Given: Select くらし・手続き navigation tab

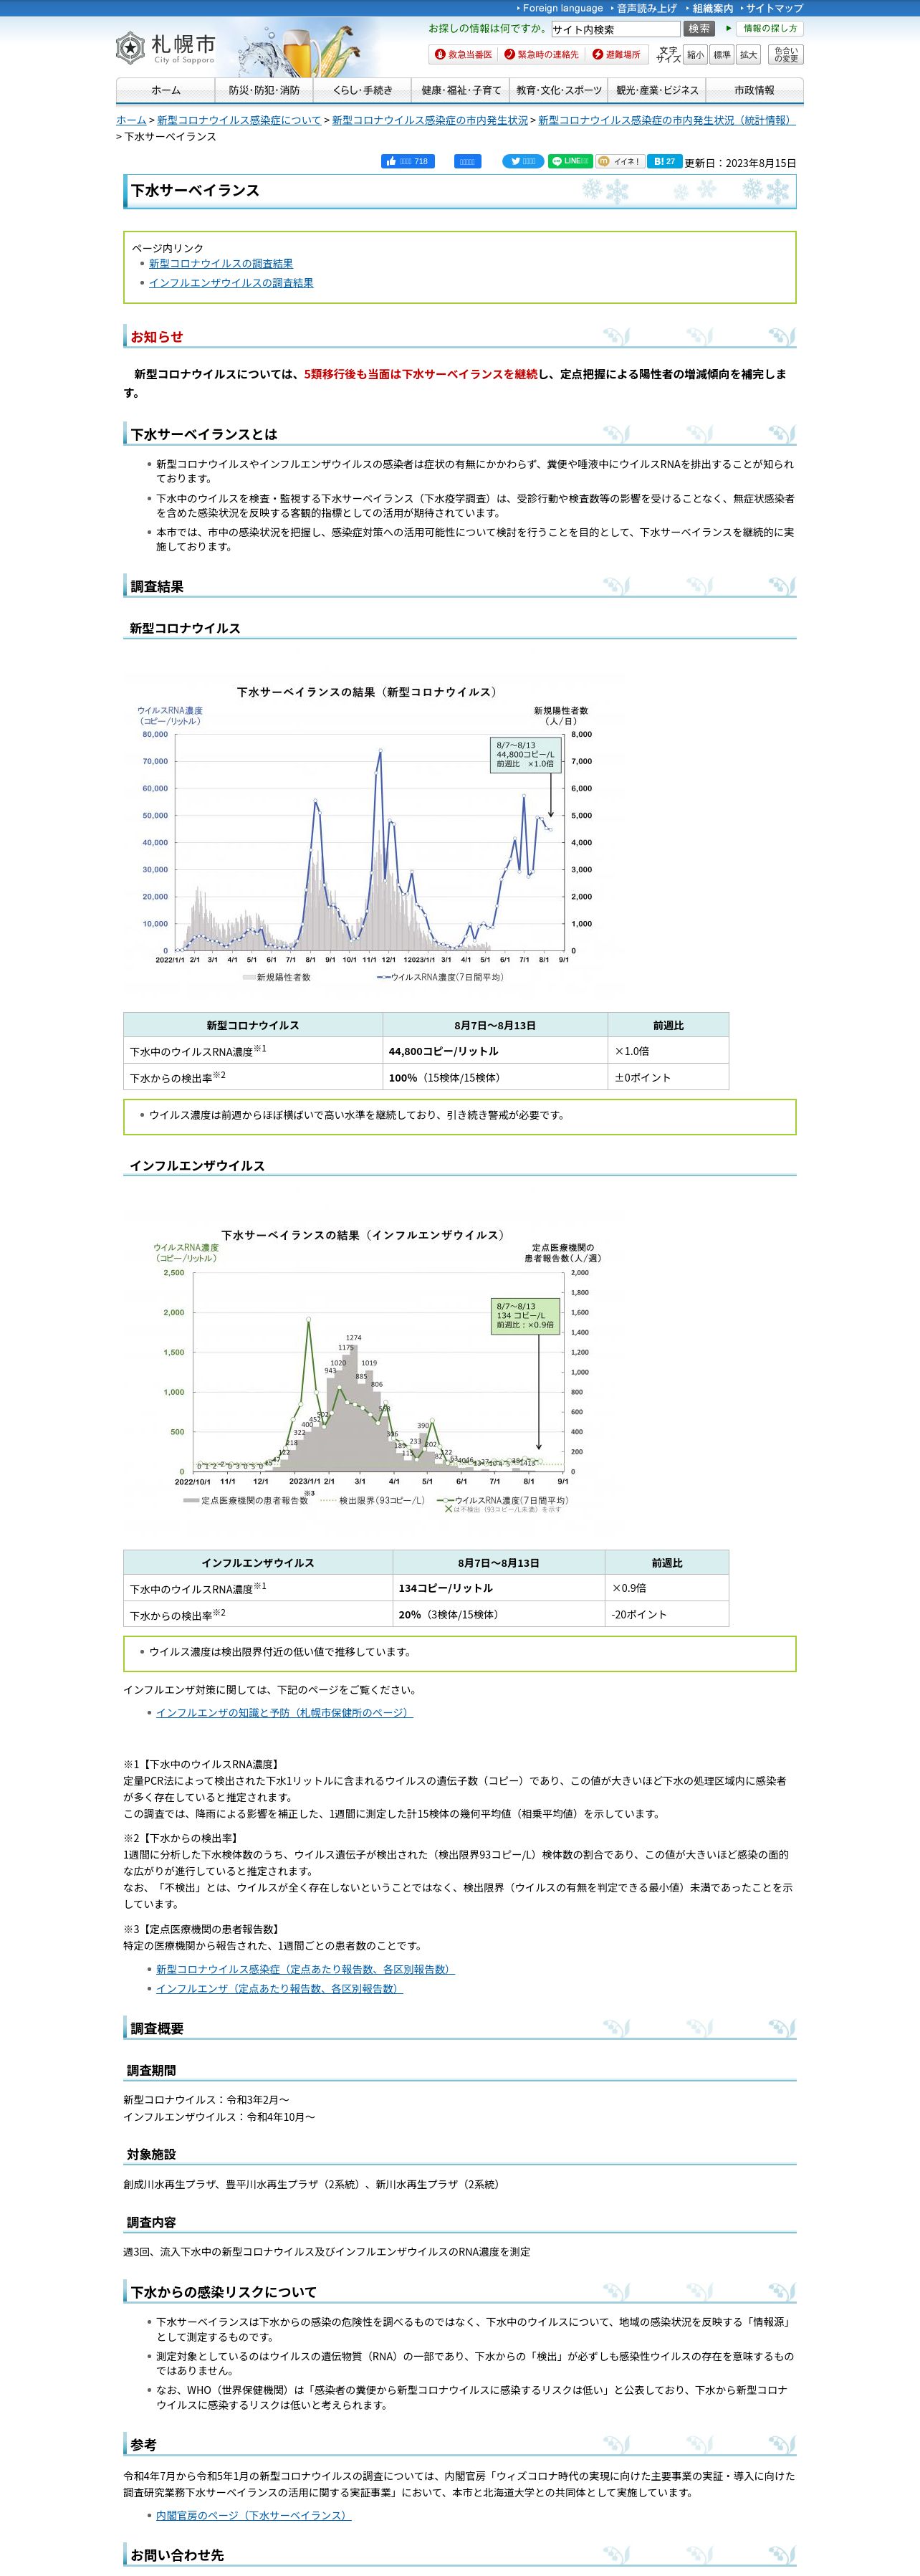Looking at the screenshot, I should (362, 90).
